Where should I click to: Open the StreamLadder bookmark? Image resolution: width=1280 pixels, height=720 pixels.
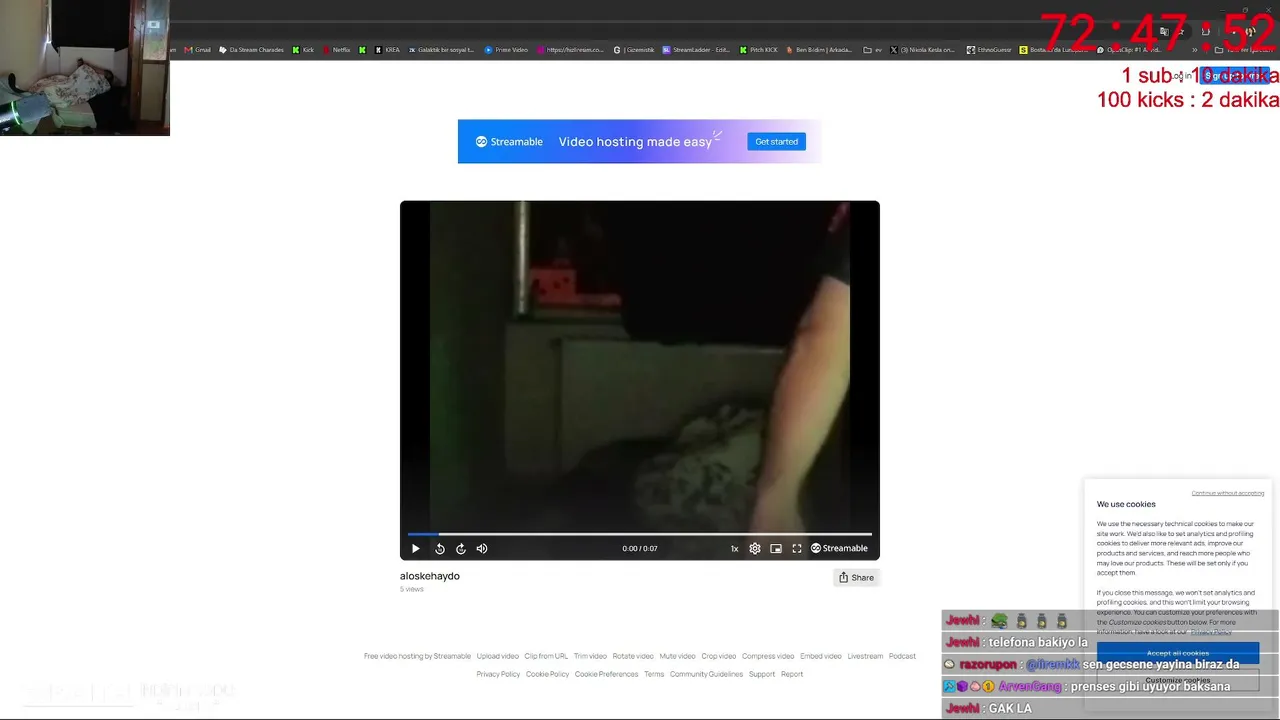tap(696, 50)
